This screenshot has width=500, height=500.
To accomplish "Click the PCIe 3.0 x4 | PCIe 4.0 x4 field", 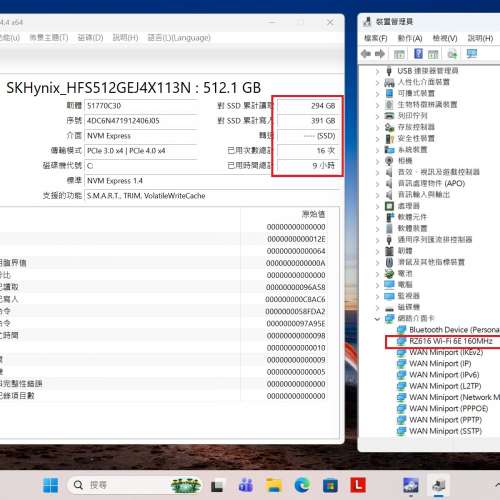I will [141, 151].
